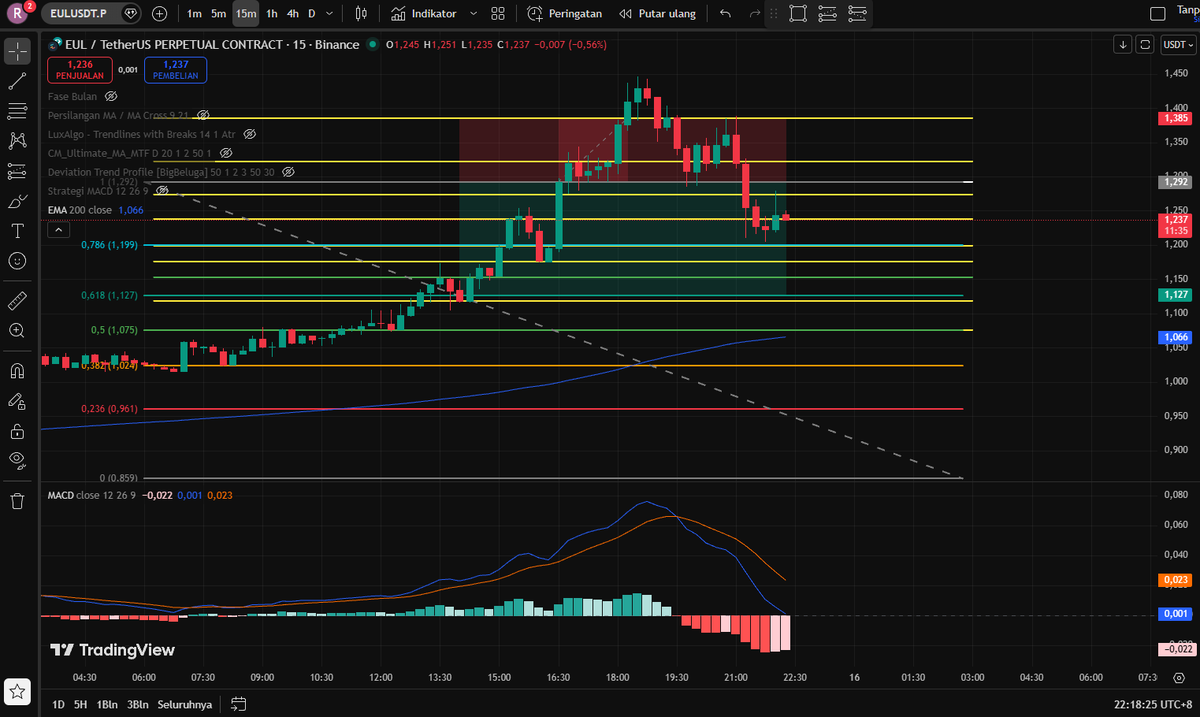
Task: Select the crosshair cursor tool
Action: [x=17, y=51]
